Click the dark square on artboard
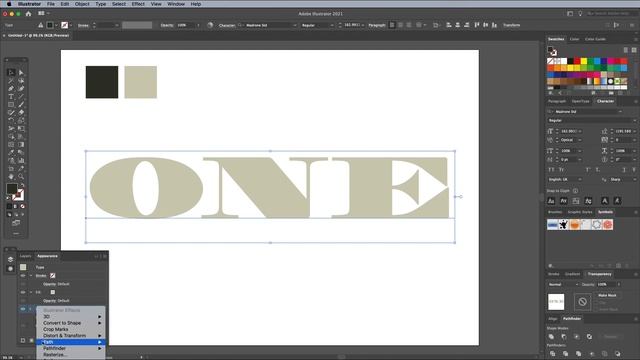This screenshot has width=640, height=360. coord(102,82)
